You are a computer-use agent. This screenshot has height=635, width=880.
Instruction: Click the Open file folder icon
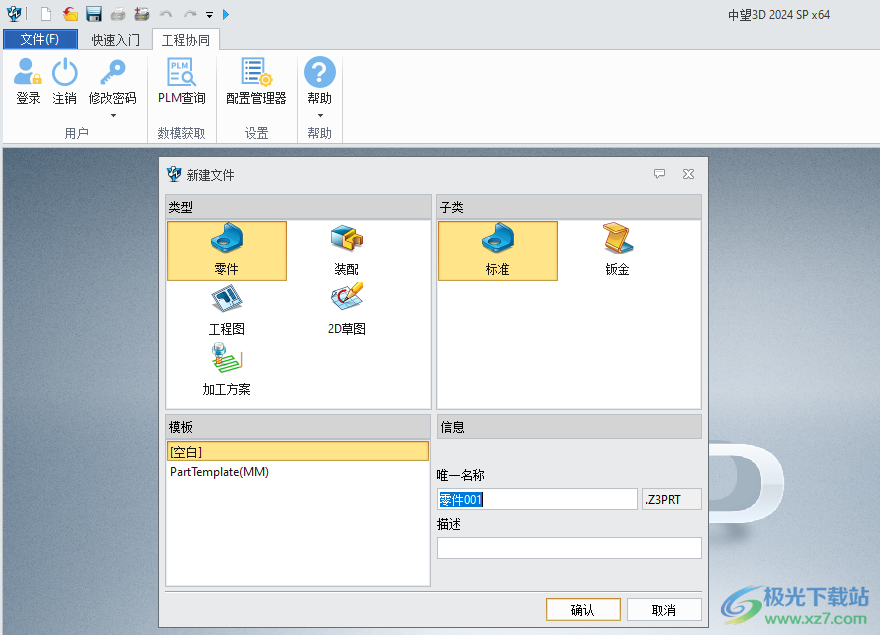(70, 14)
